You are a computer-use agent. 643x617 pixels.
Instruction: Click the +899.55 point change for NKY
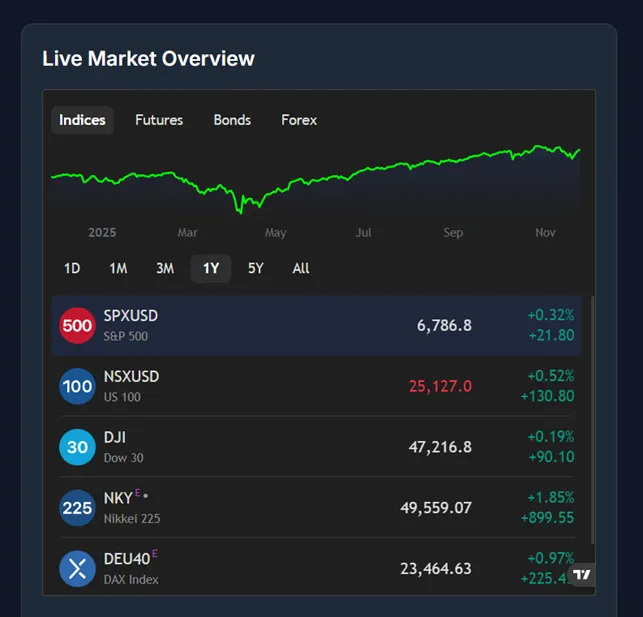pyautogui.click(x=547, y=518)
